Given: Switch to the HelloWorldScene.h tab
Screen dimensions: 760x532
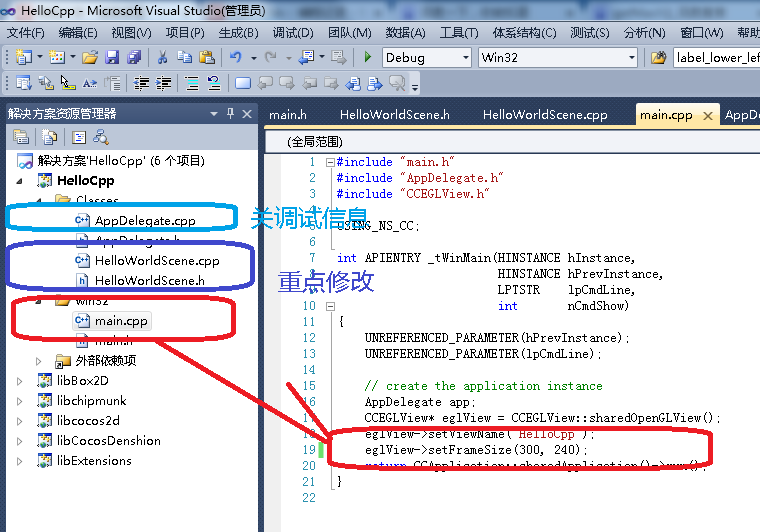Looking at the screenshot, I should [x=395, y=115].
